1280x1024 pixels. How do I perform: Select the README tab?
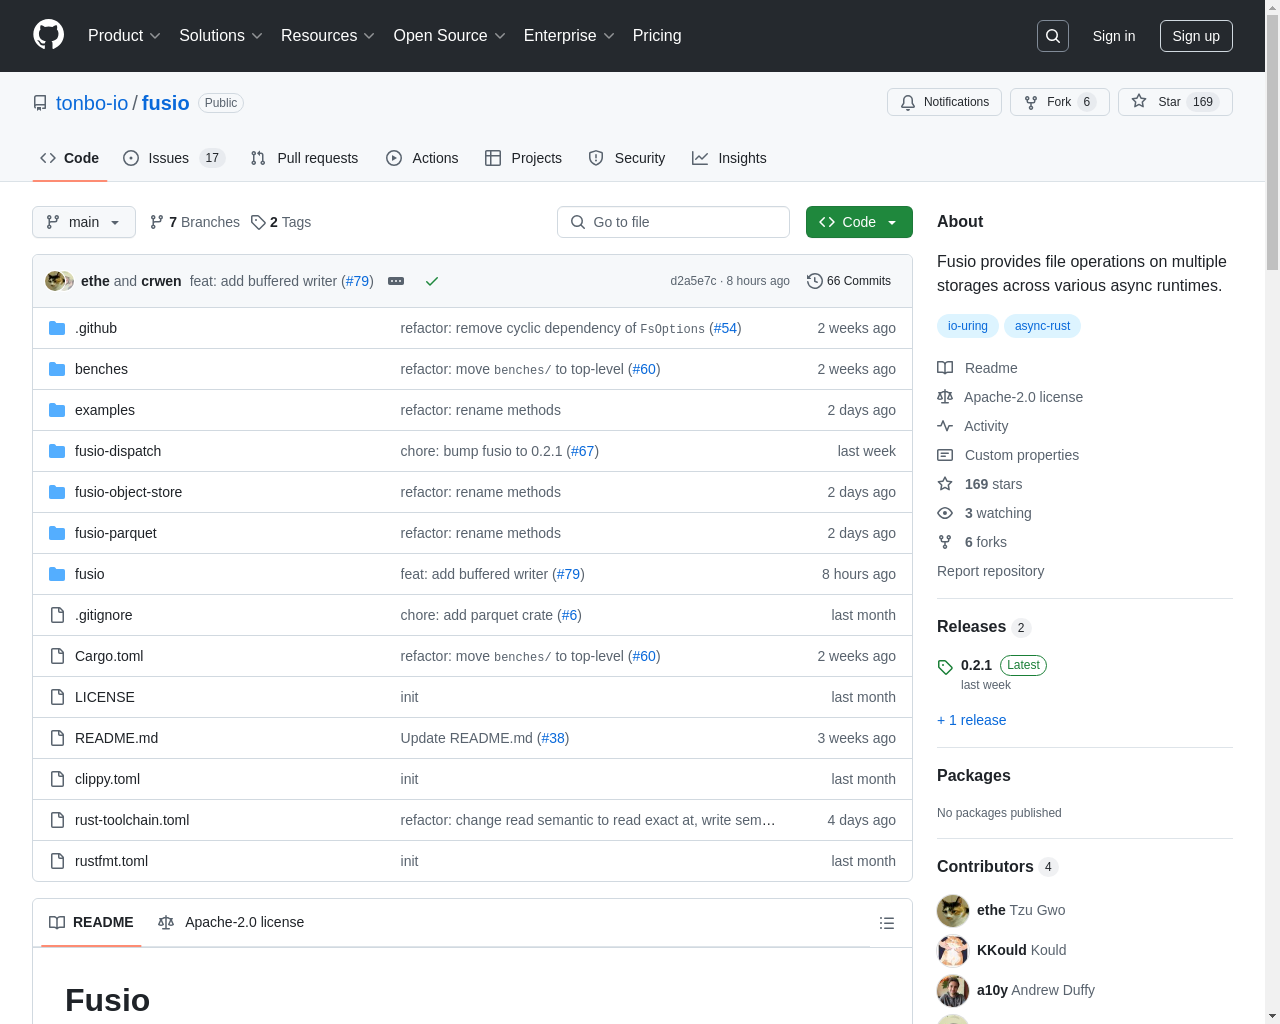tap(91, 922)
